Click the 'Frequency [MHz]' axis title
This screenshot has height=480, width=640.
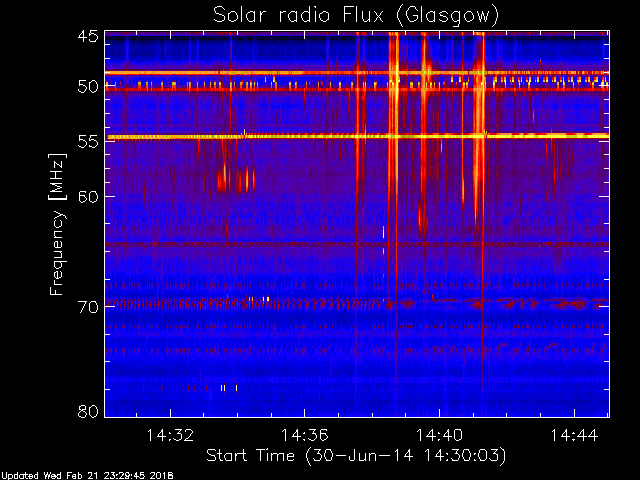57,224
